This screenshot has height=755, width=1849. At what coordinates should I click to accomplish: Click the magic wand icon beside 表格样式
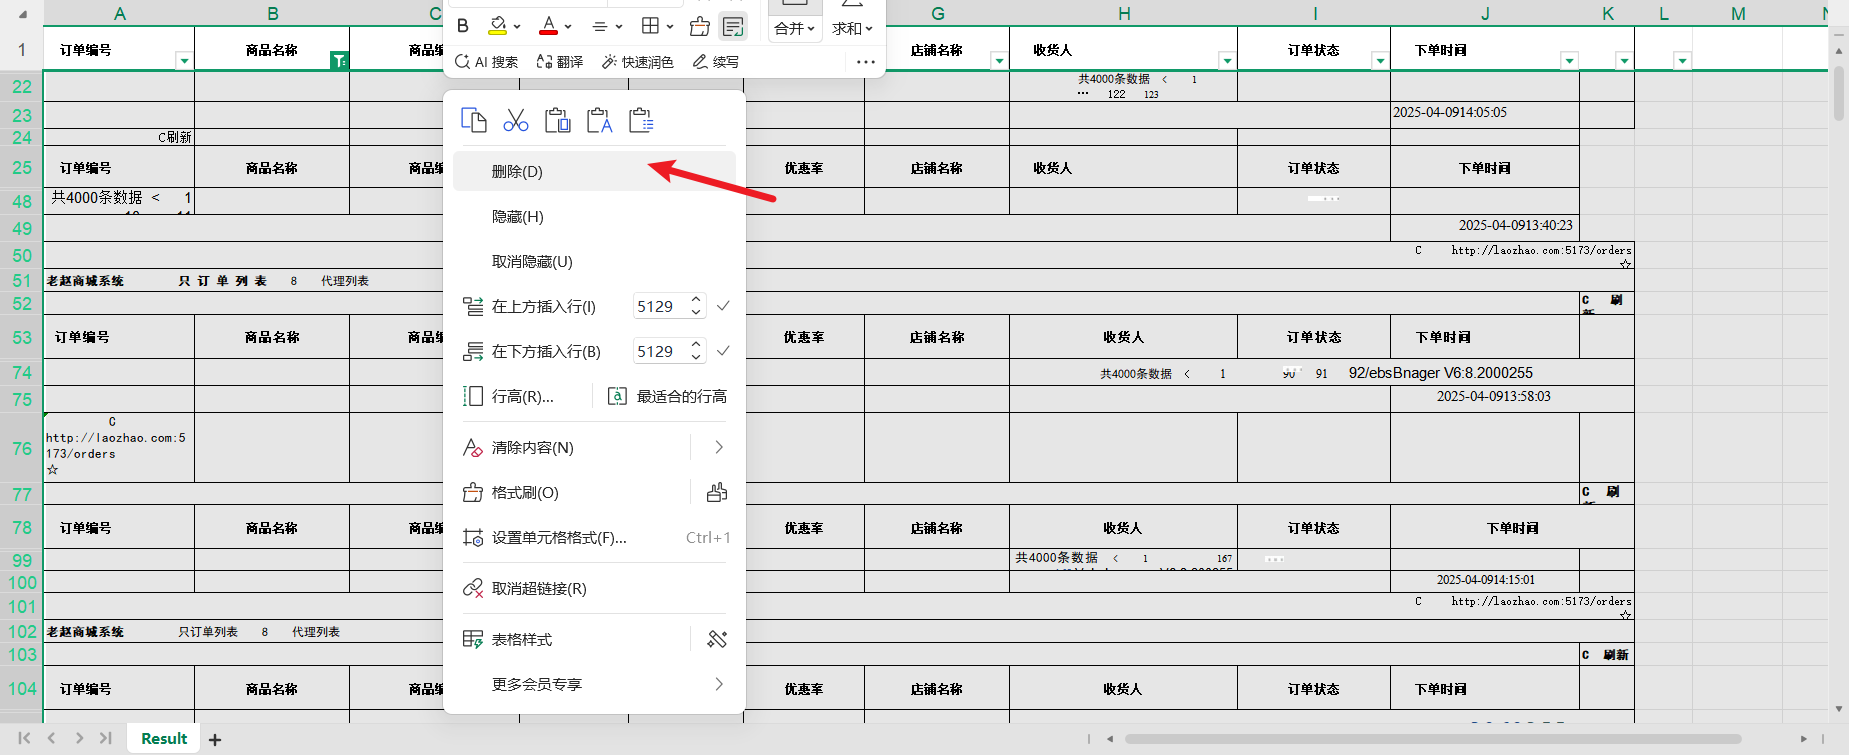717,639
